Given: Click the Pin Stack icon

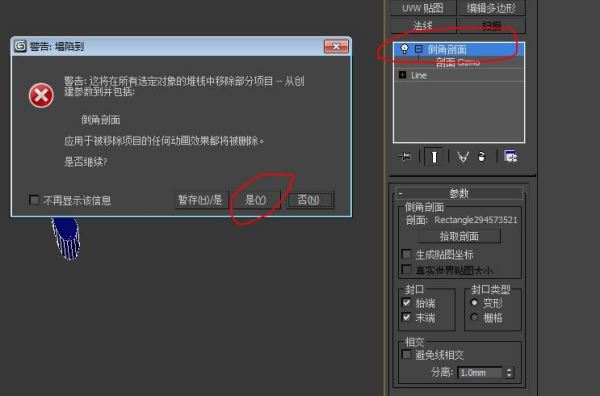Looking at the screenshot, I should tap(404, 156).
